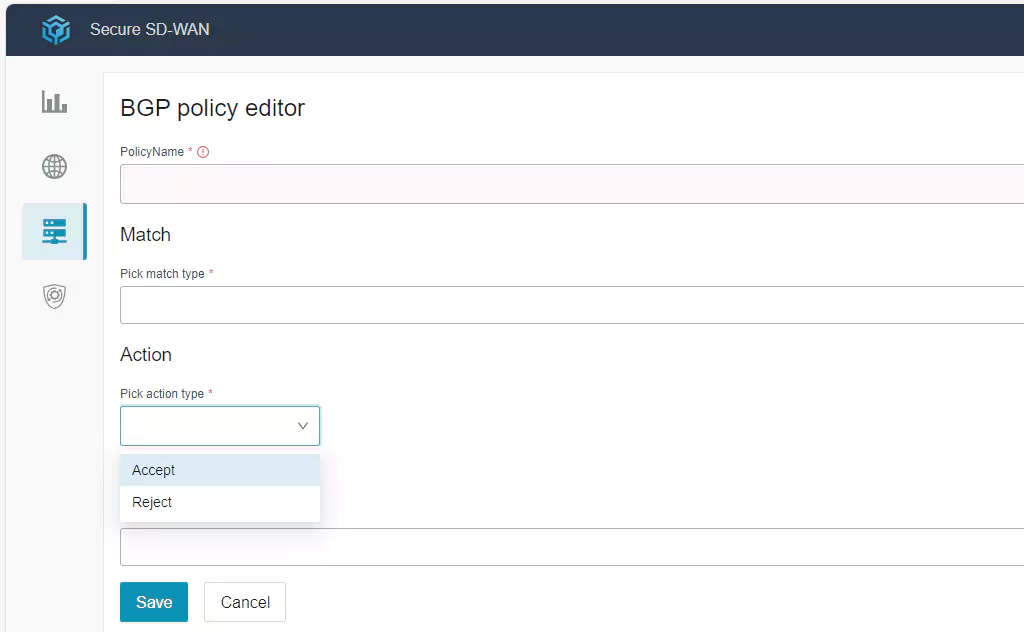
Task: Focus the PolicyName text field
Action: 571,184
